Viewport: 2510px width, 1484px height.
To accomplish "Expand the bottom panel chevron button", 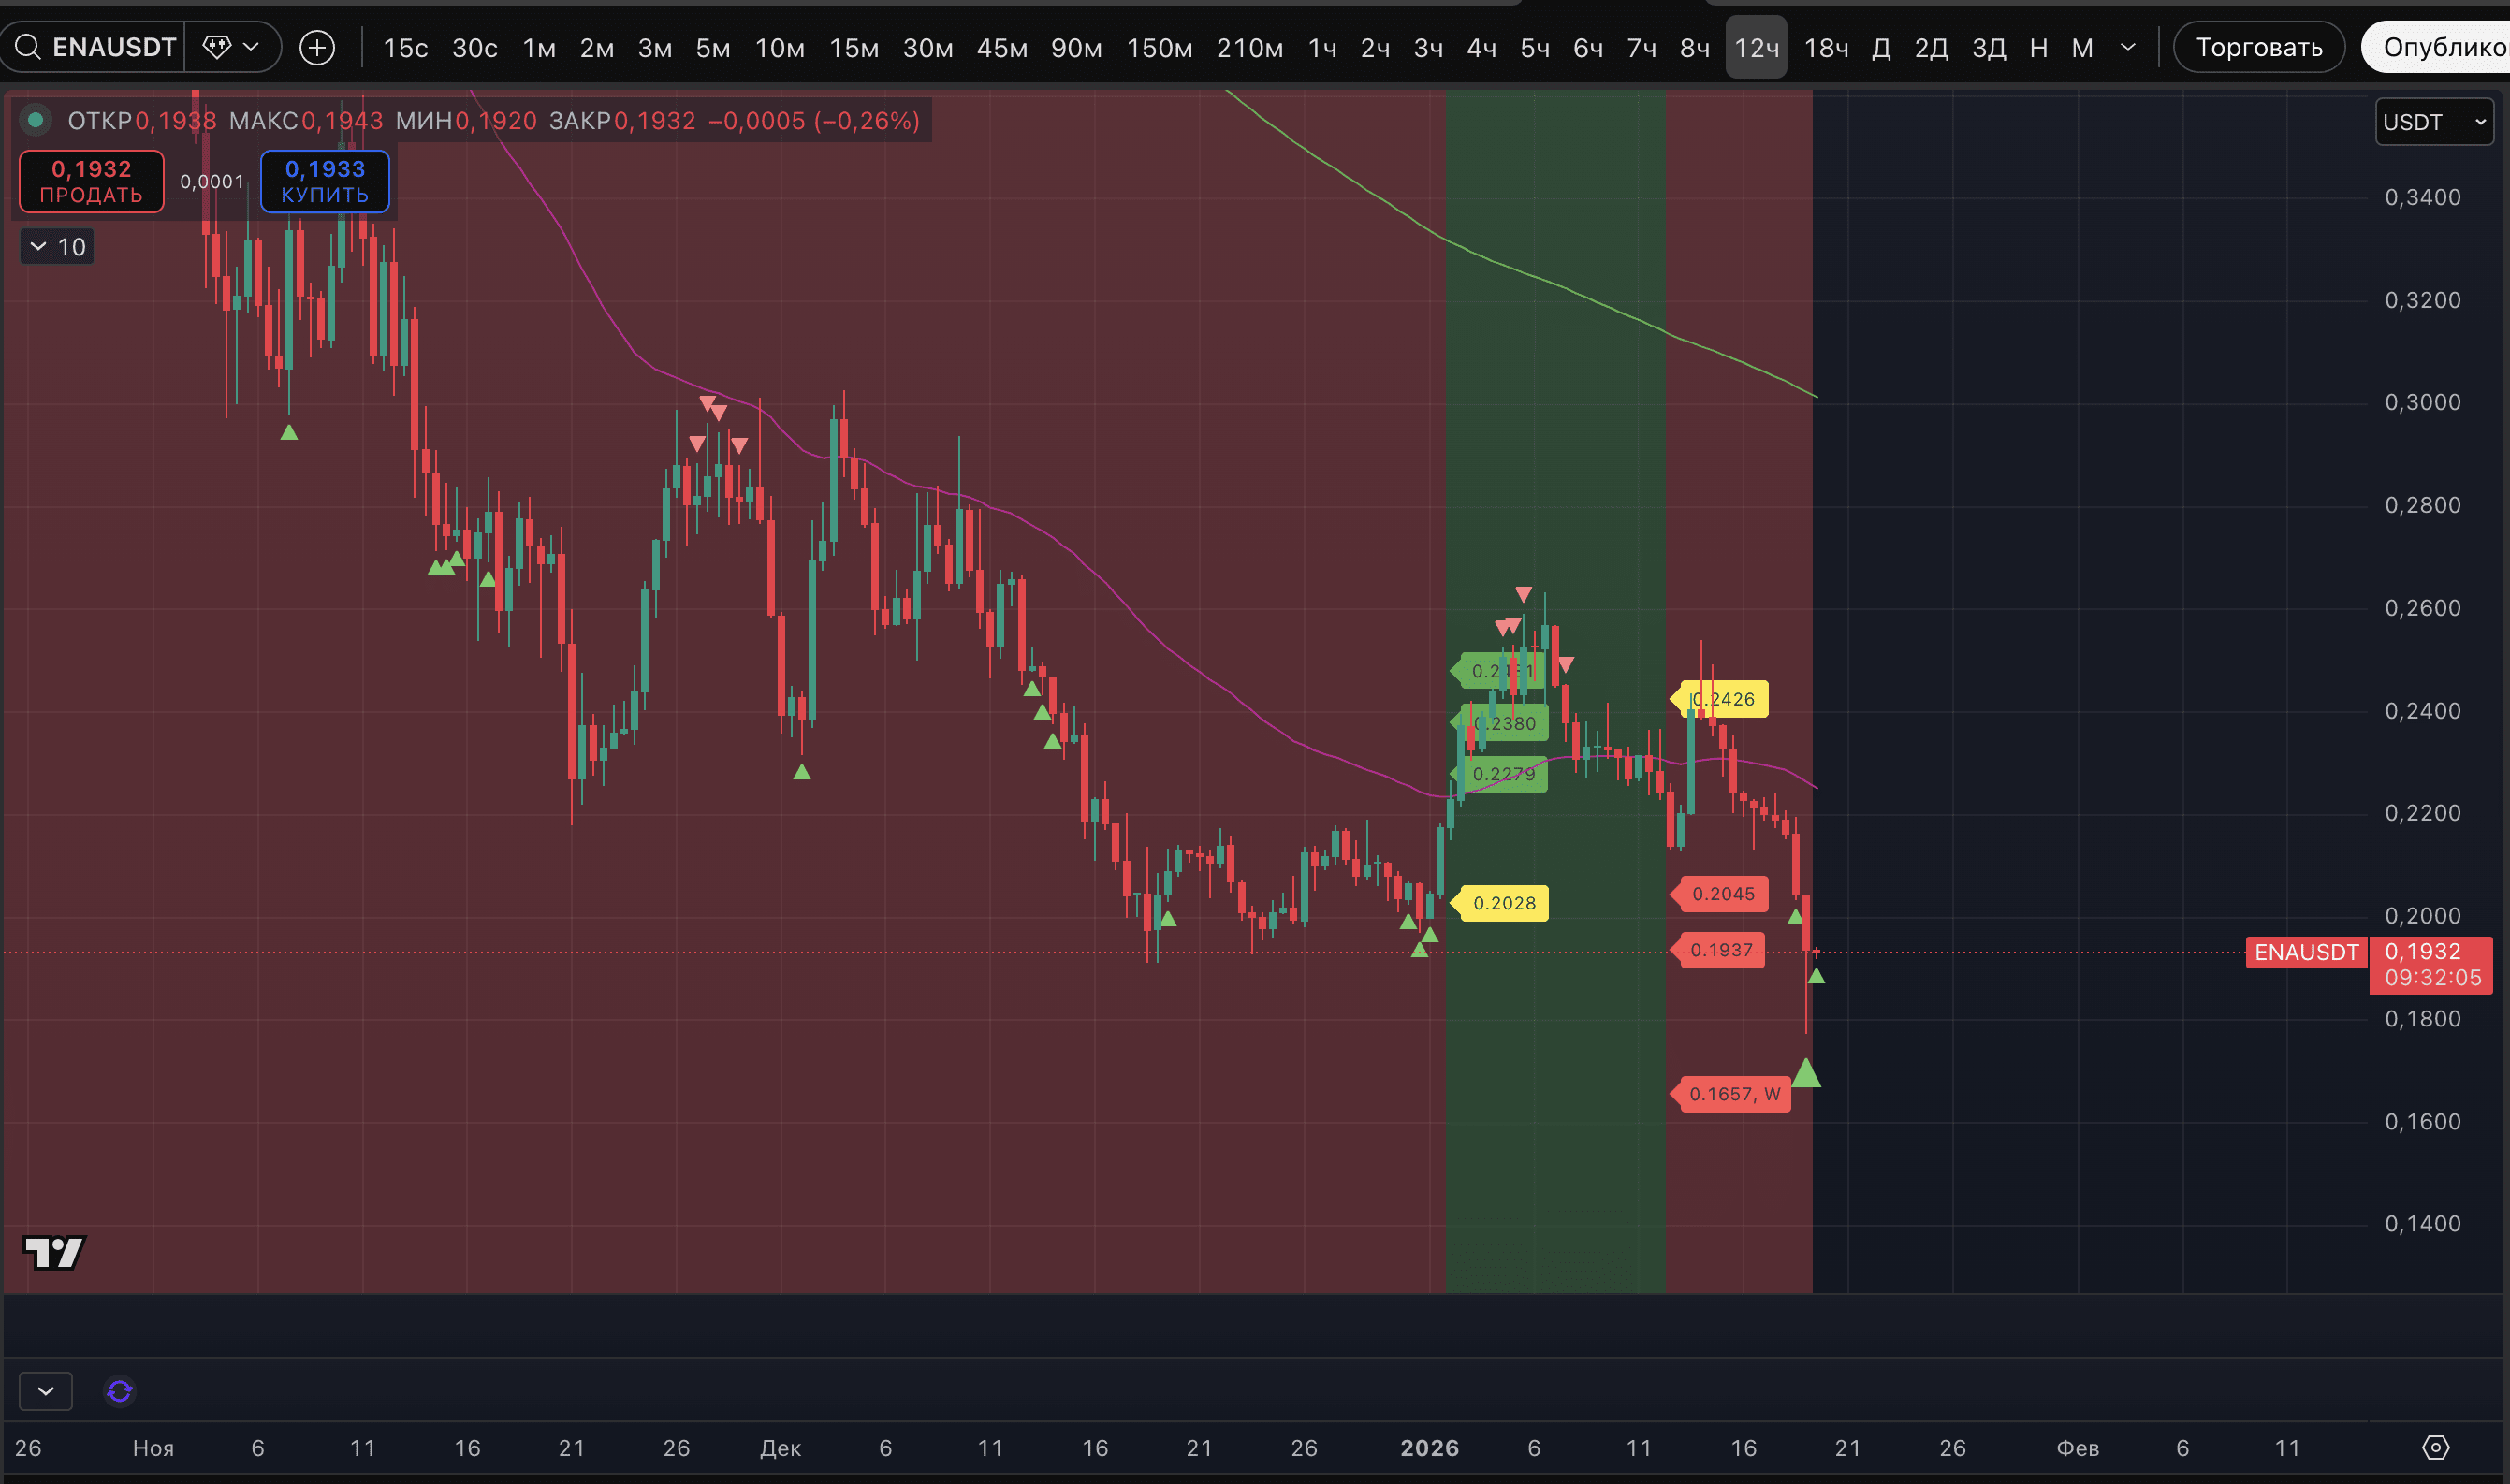I will [x=46, y=1391].
